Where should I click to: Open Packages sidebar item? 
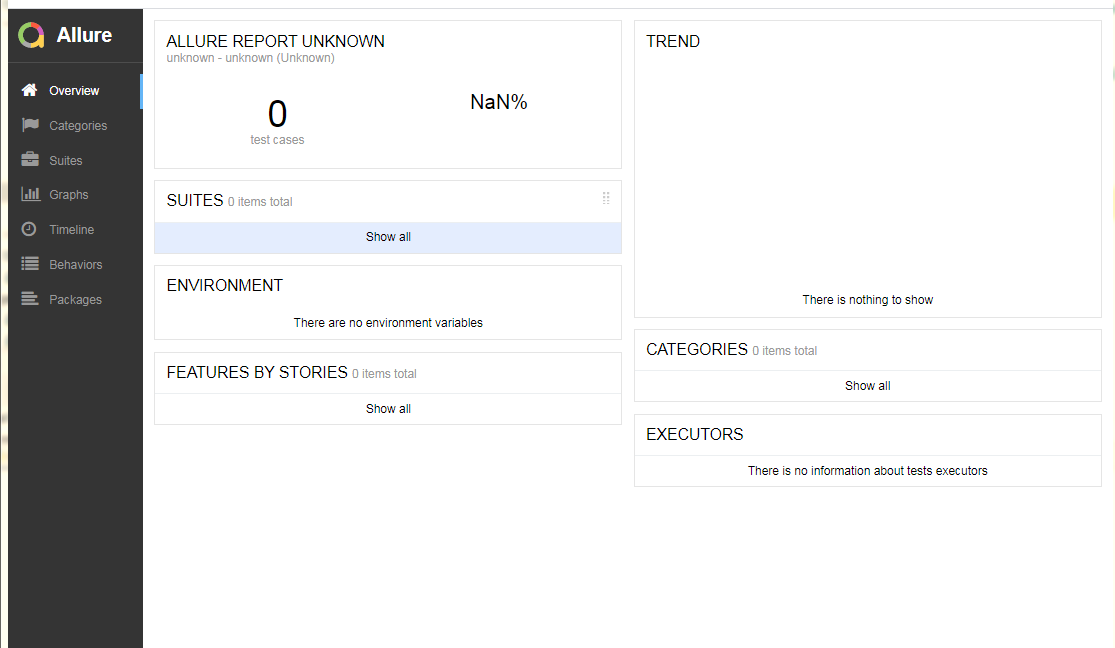(75, 299)
